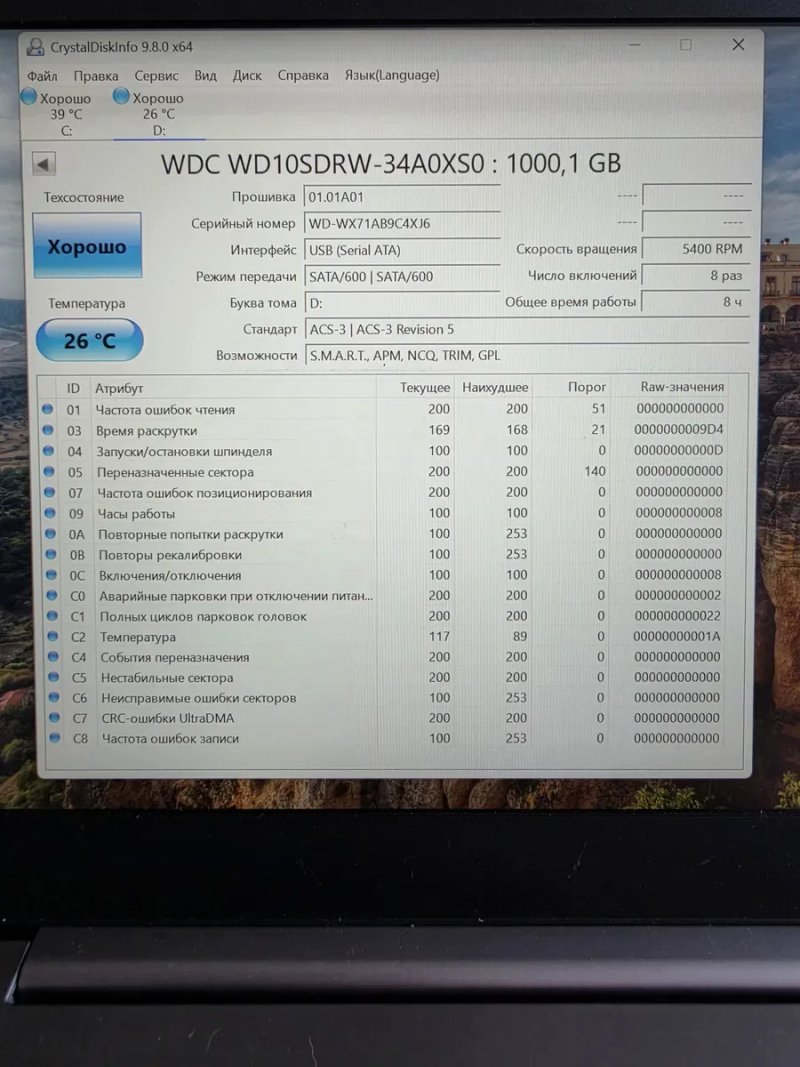
Task: Click the serial number field WD-WX71AB9C4XJ6
Action: coord(402,223)
